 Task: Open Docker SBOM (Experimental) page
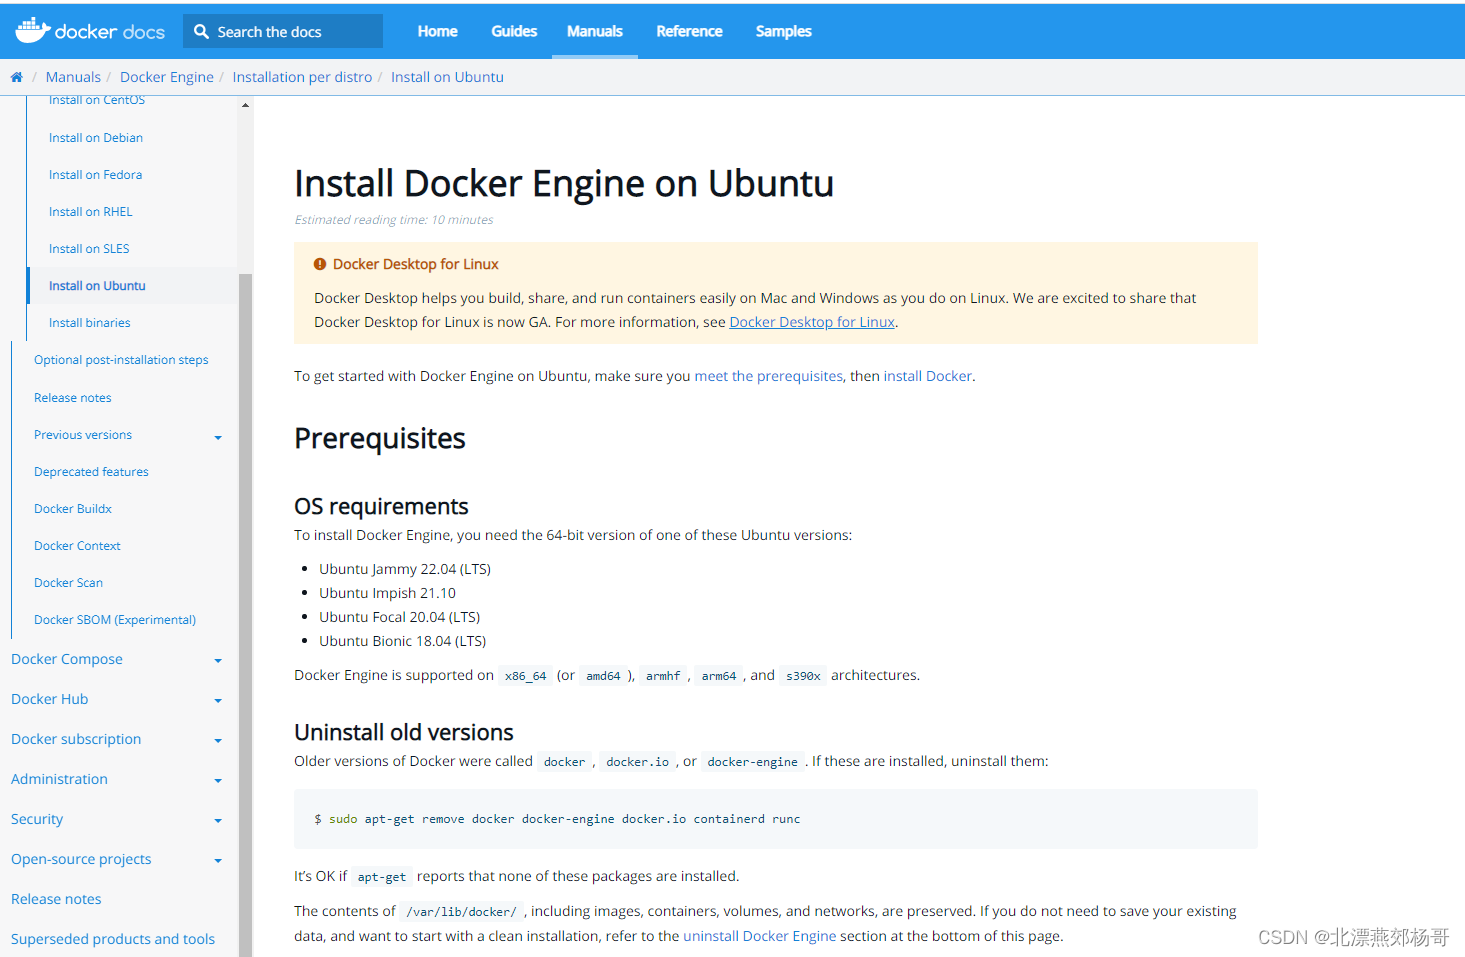point(115,620)
